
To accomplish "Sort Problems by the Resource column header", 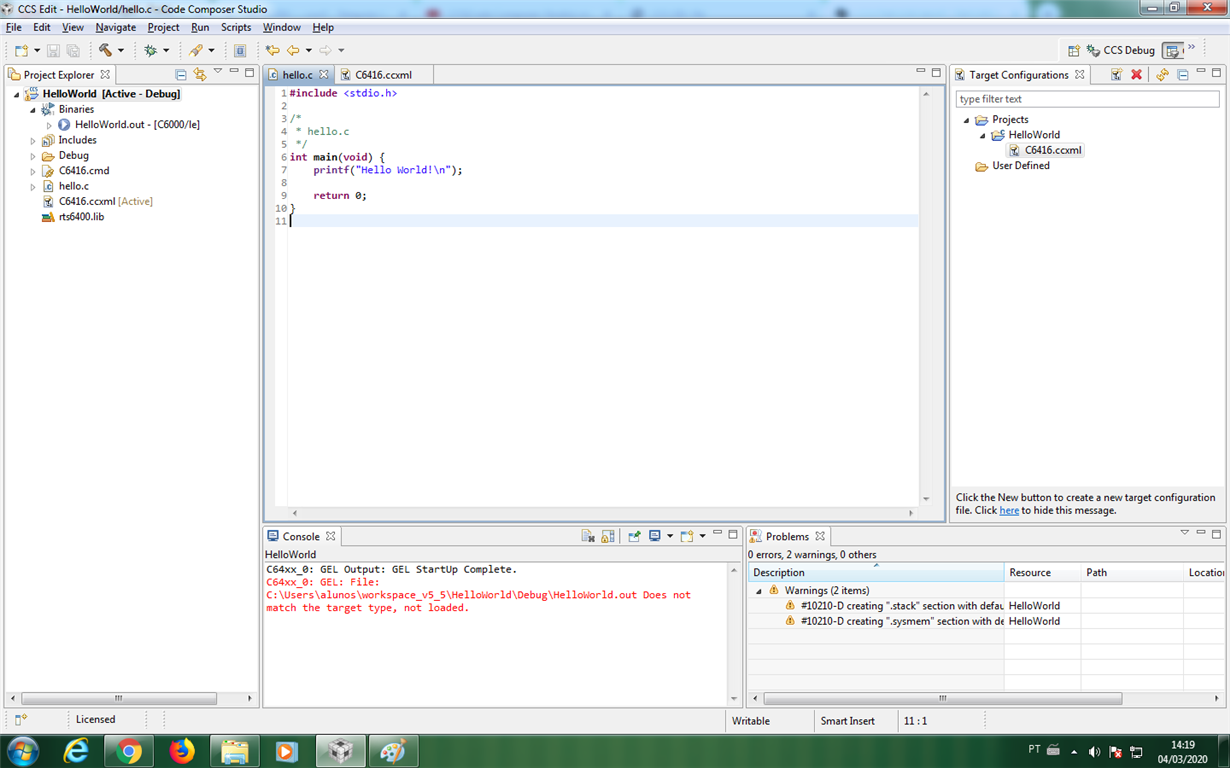I will [x=1043, y=573].
